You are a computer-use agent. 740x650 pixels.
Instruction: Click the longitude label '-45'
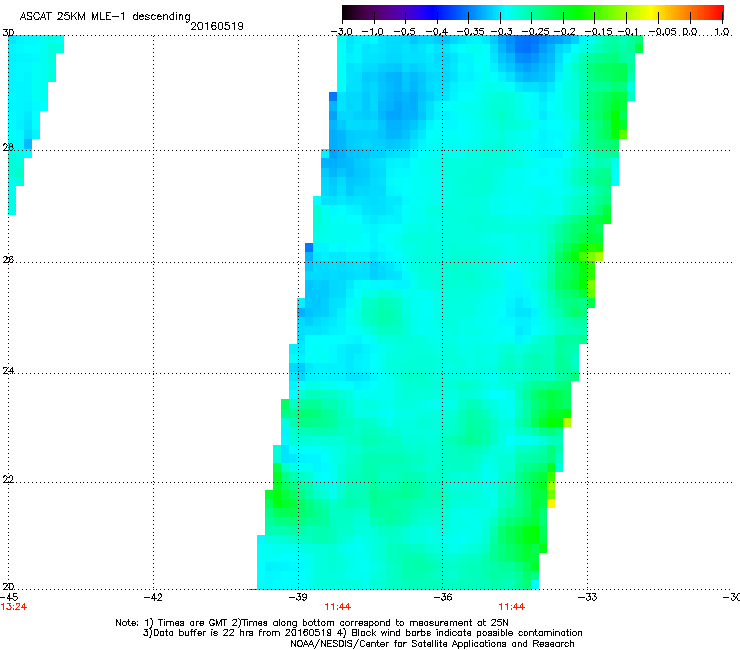click(x=9, y=597)
